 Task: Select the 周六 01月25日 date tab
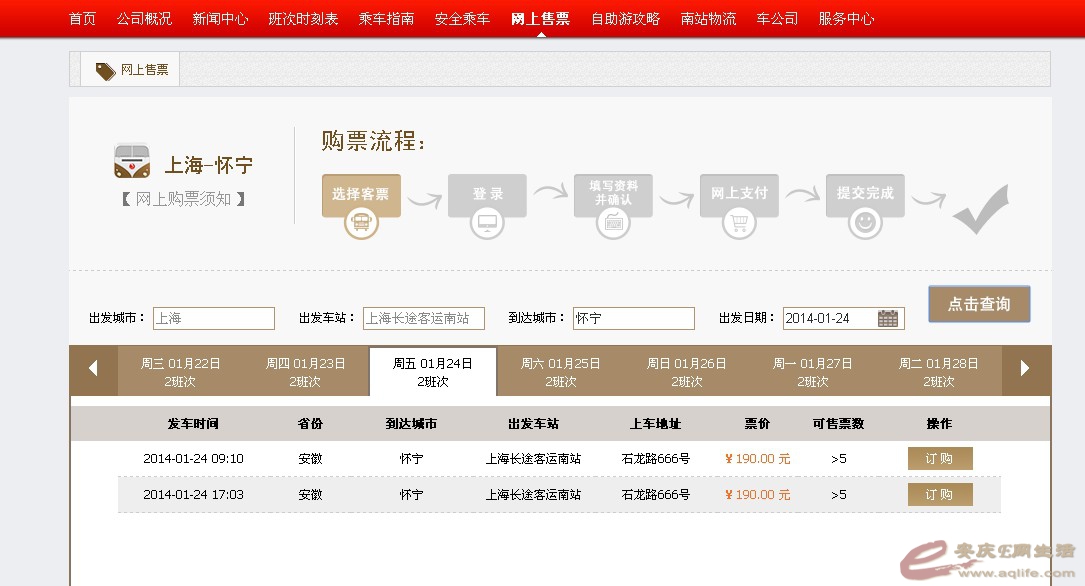pyautogui.click(x=560, y=371)
